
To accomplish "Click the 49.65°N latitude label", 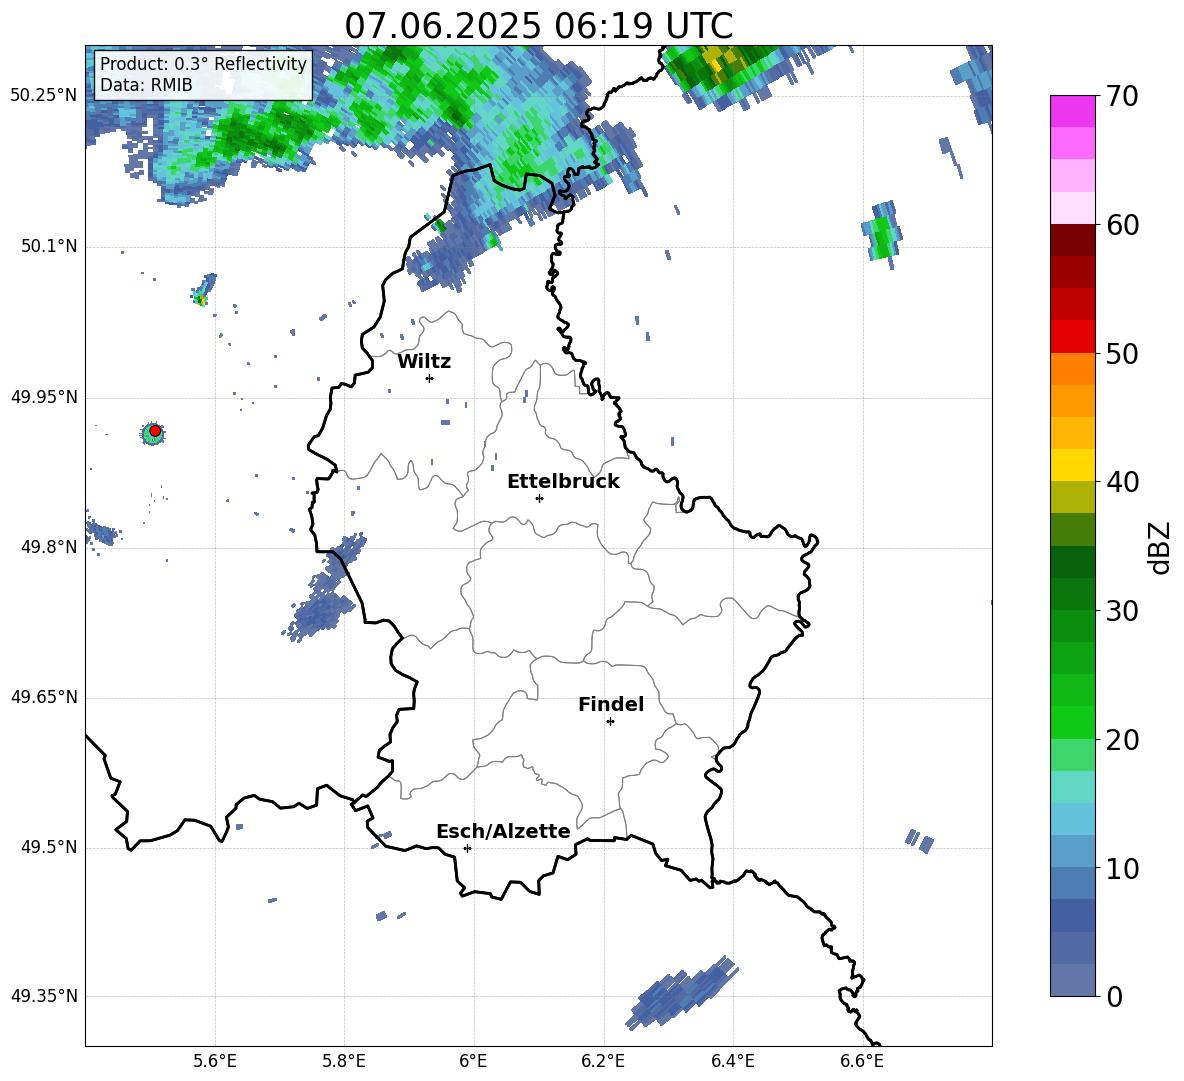I will 44,697.
